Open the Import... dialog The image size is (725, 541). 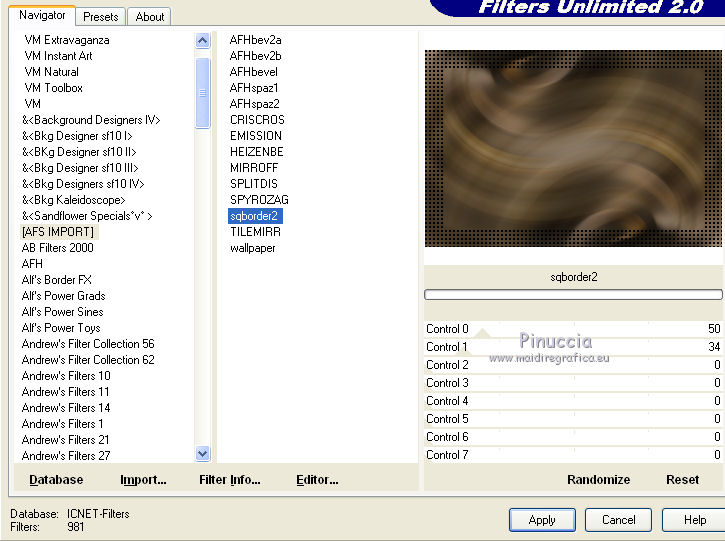point(143,480)
